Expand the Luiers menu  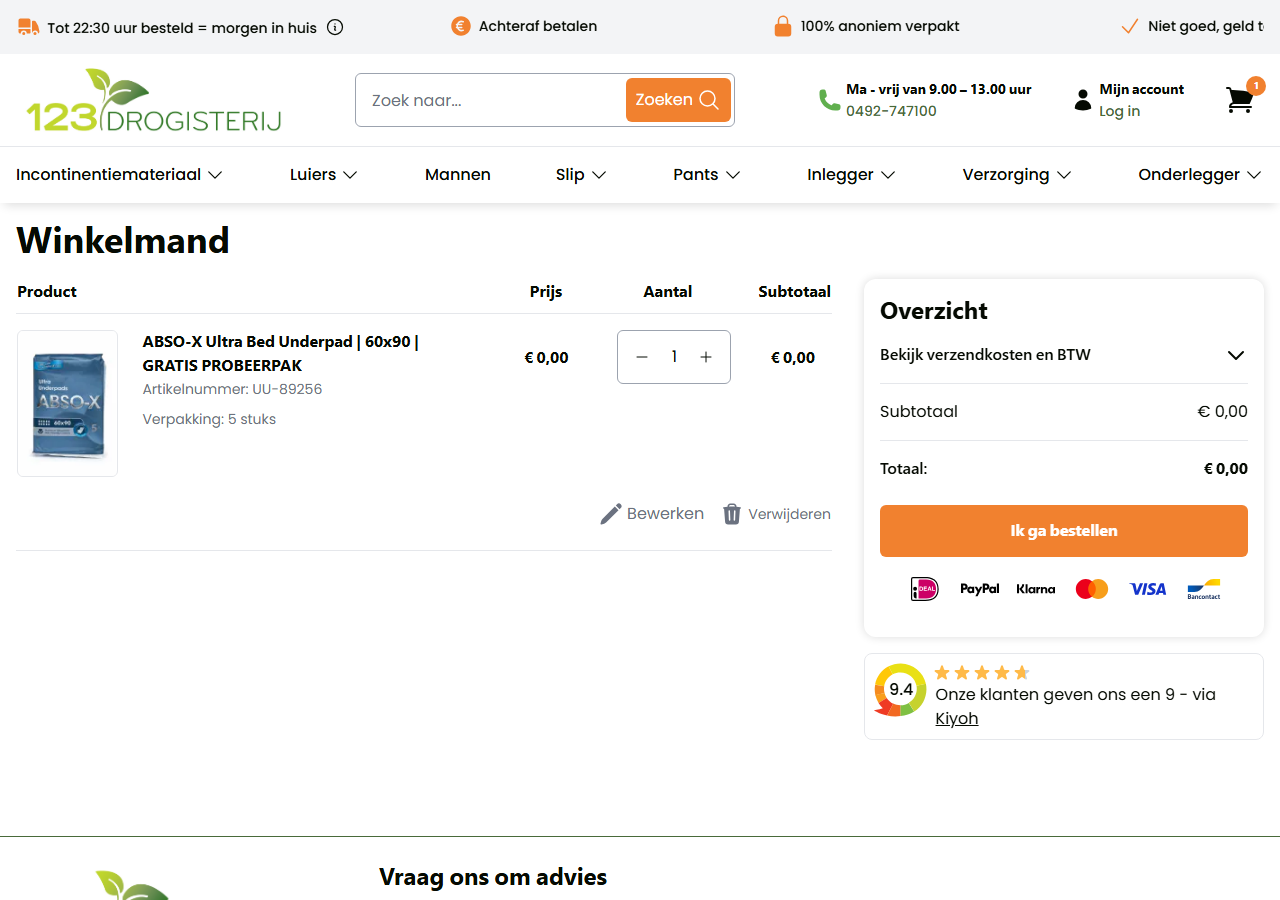pyautogui.click(x=324, y=175)
